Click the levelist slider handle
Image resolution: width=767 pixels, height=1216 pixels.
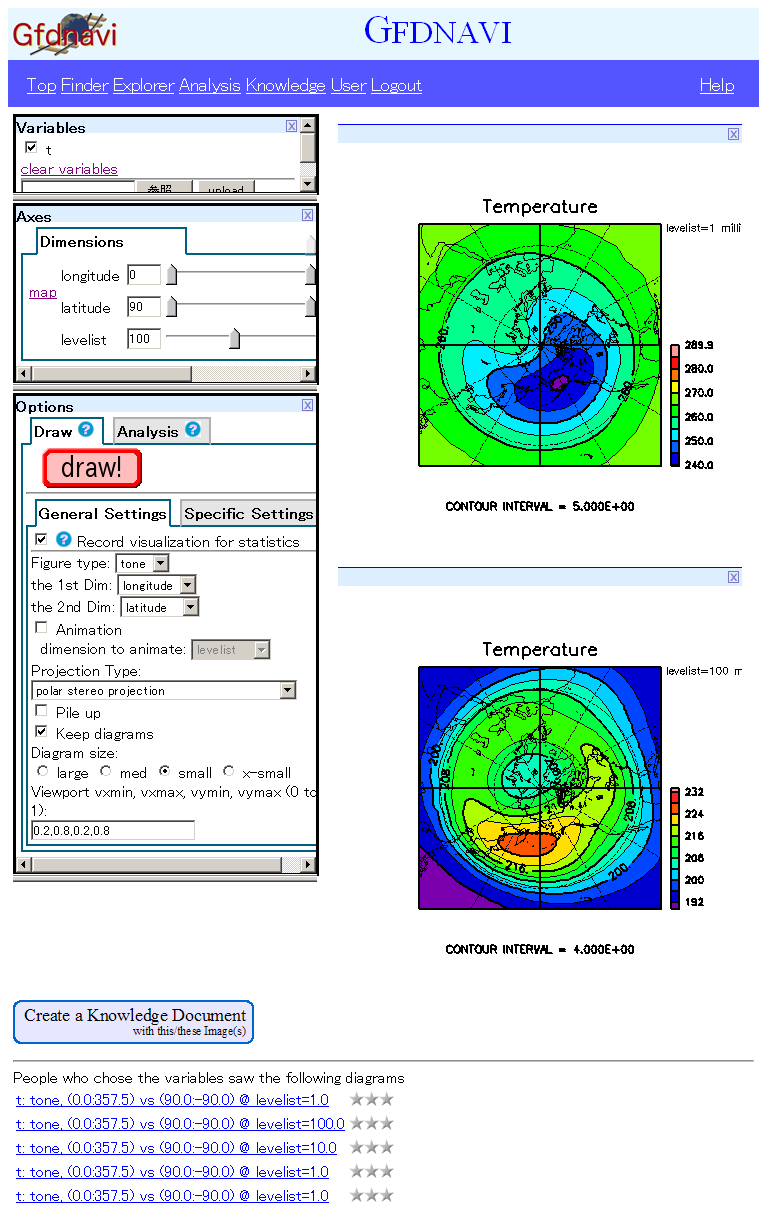click(235, 339)
